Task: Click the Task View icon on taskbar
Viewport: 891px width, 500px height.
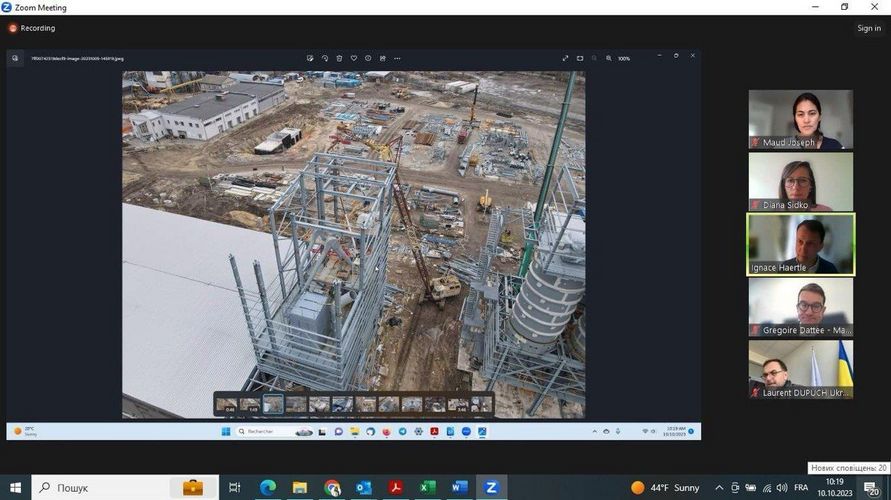Action: point(235,488)
